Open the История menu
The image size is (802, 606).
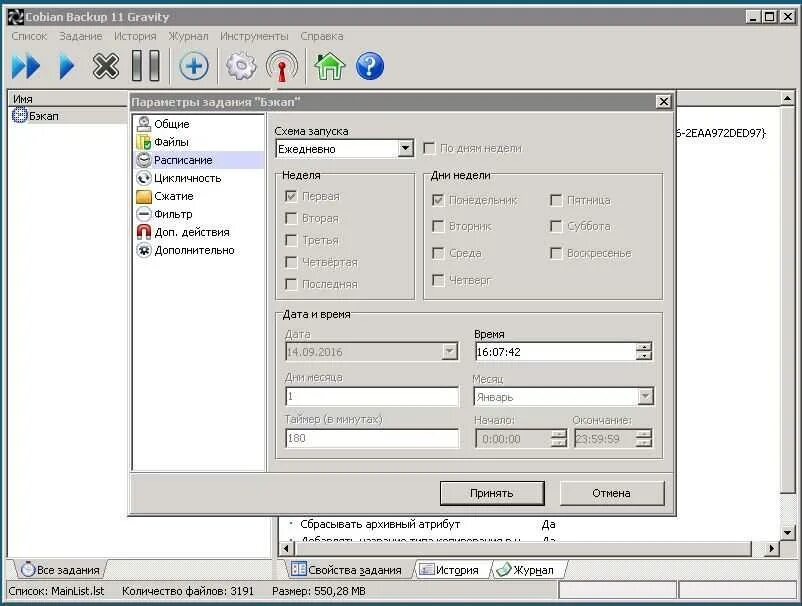click(x=135, y=36)
